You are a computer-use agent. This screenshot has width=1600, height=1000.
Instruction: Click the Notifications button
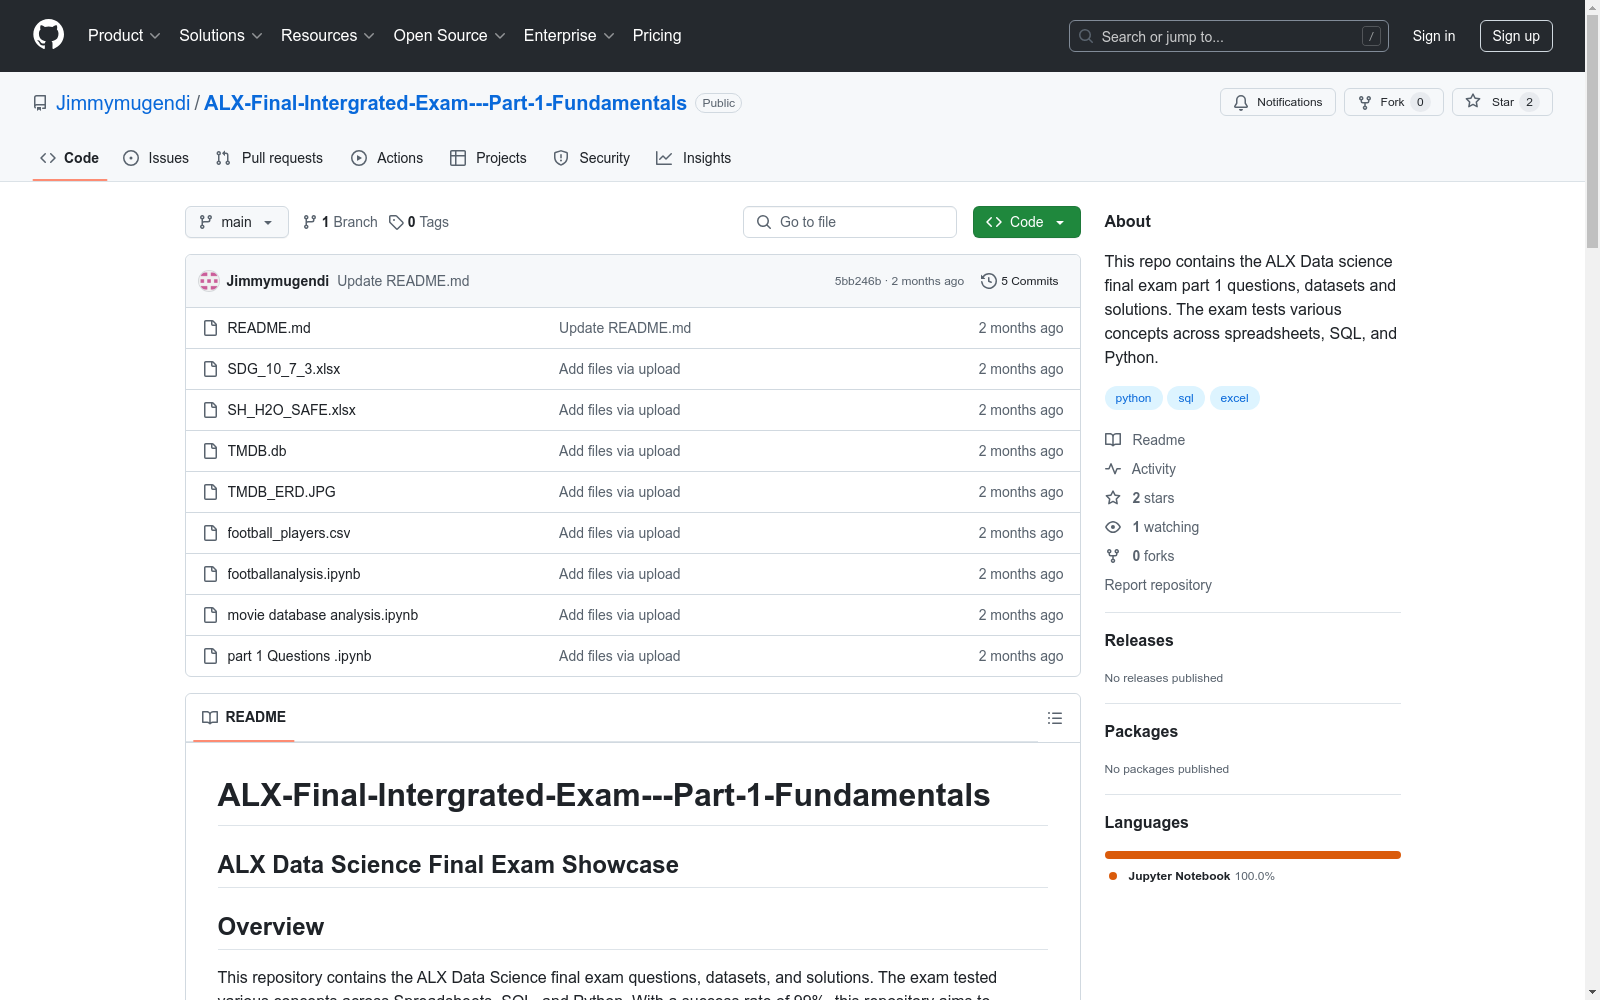point(1278,102)
